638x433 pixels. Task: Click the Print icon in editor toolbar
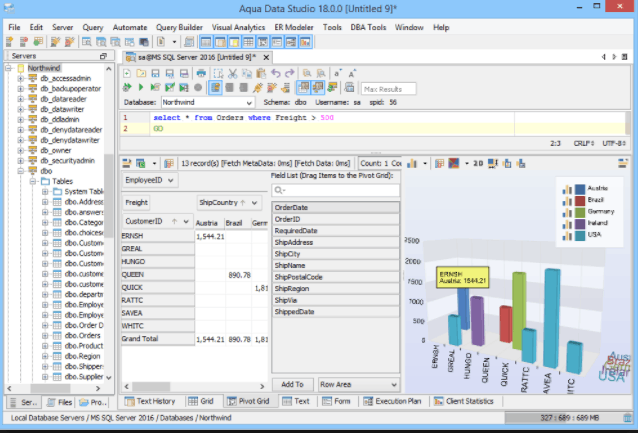pyautogui.click(x=201, y=73)
